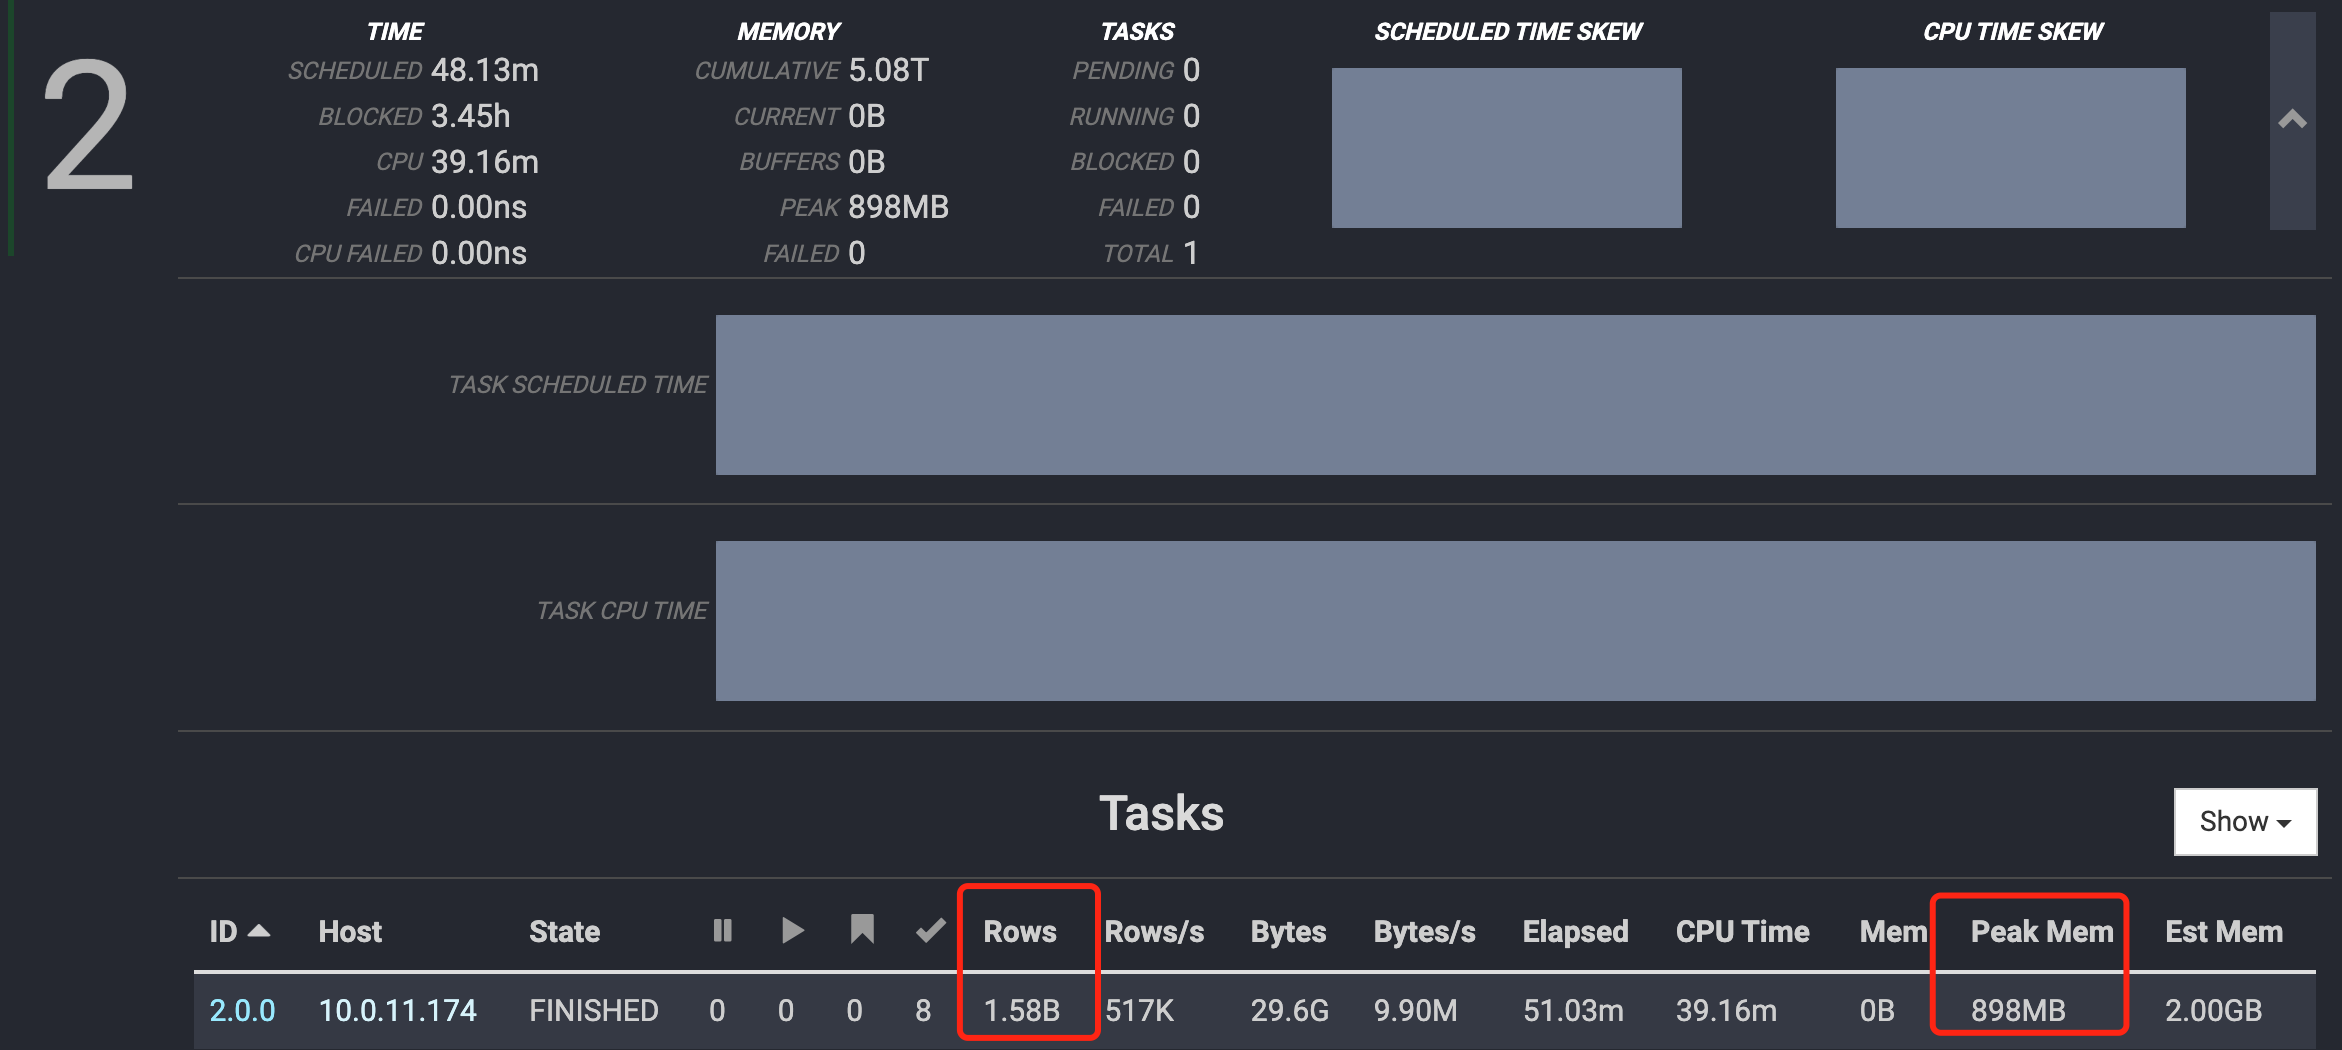The image size is (2342, 1050).
Task: Sort tasks by the Host column
Action: click(x=350, y=931)
